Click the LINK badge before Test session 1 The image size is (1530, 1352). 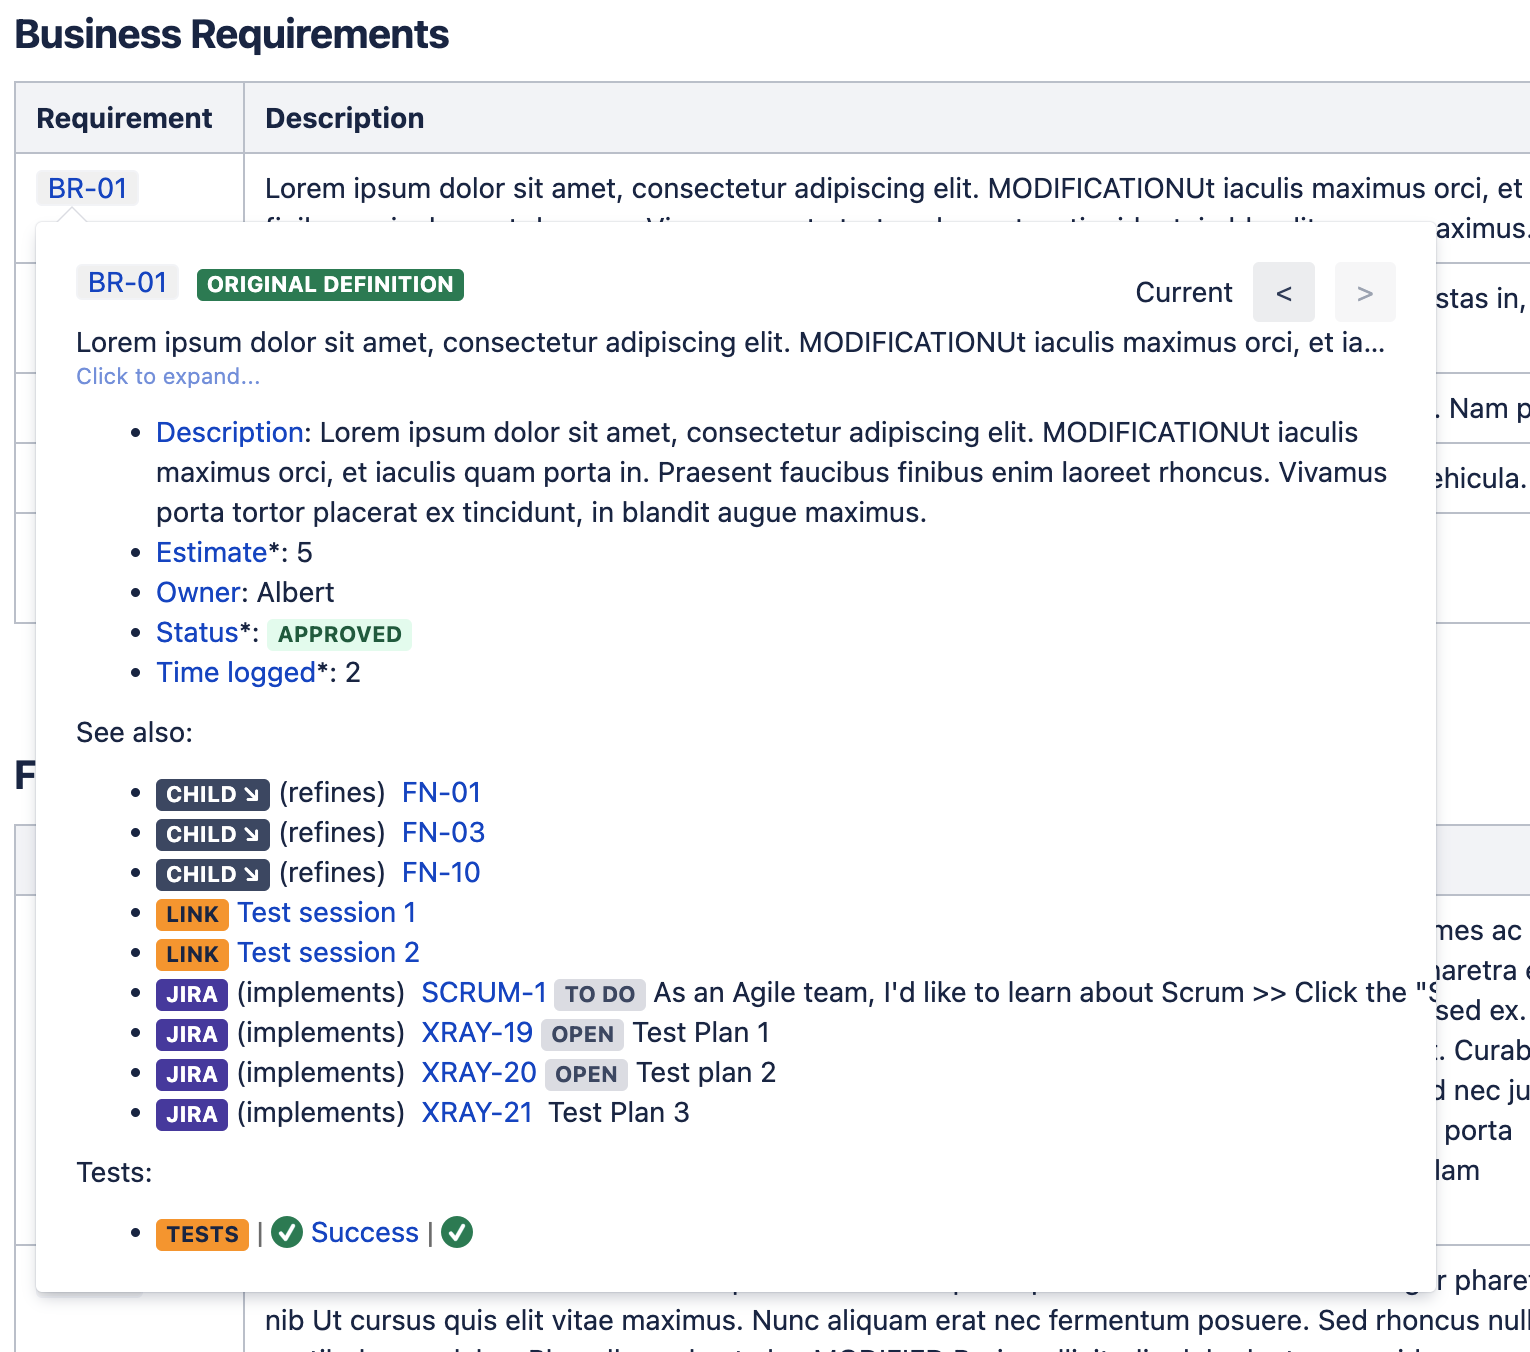coord(191,913)
